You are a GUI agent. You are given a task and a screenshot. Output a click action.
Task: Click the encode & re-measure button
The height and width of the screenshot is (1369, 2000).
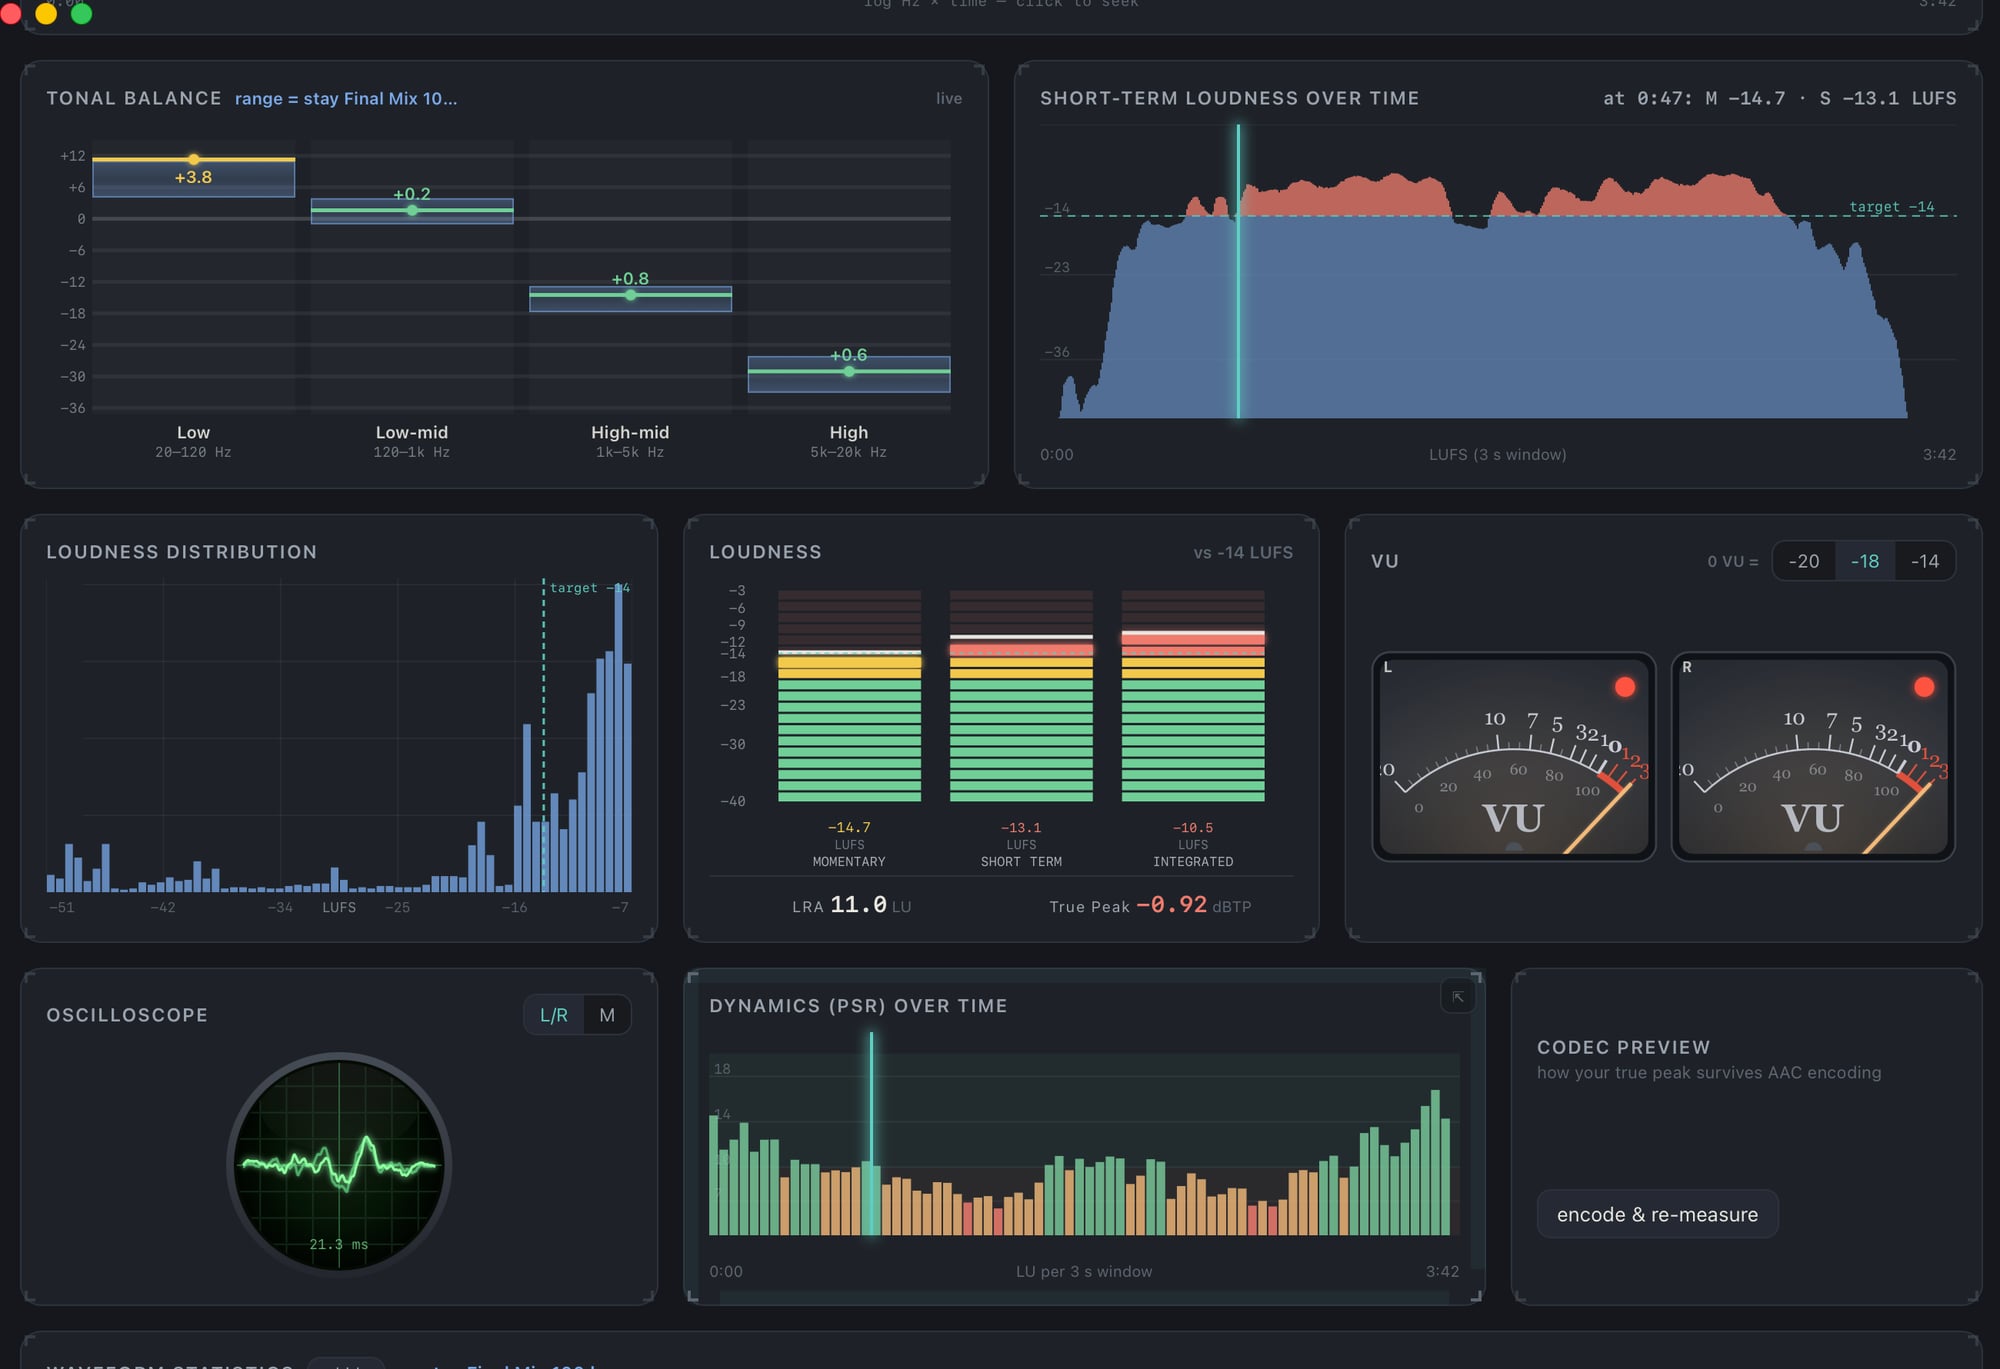point(1657,1214)
